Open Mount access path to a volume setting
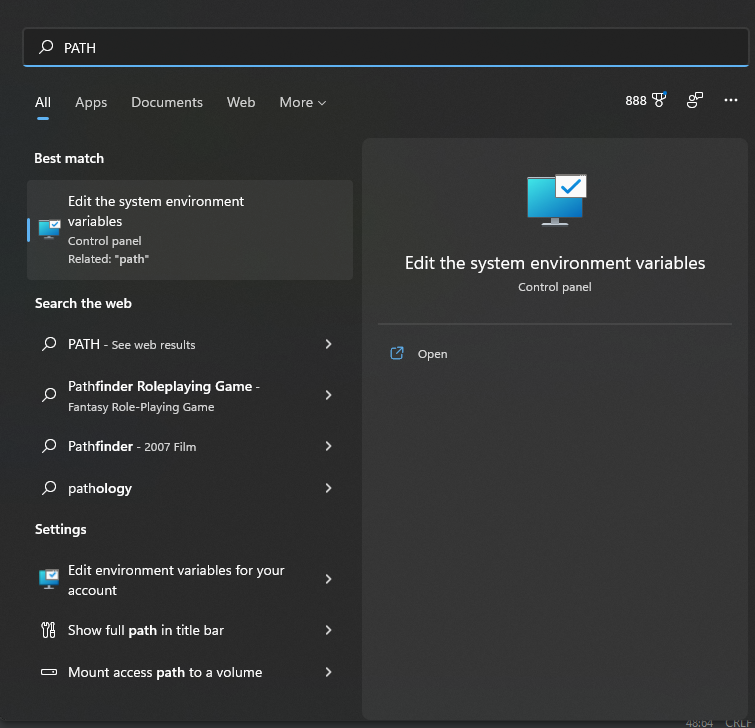Screen dimensions: 755x728 190,672
